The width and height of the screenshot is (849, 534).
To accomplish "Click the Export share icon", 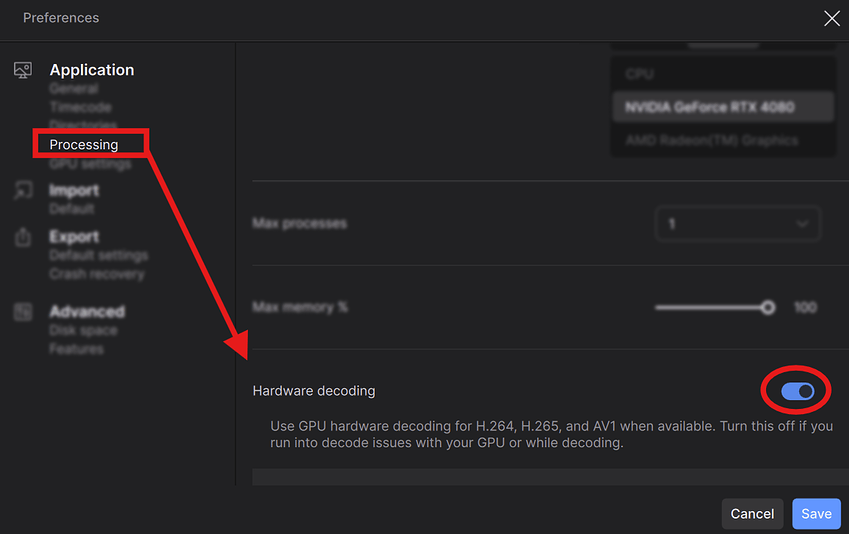I will [23, 237].
